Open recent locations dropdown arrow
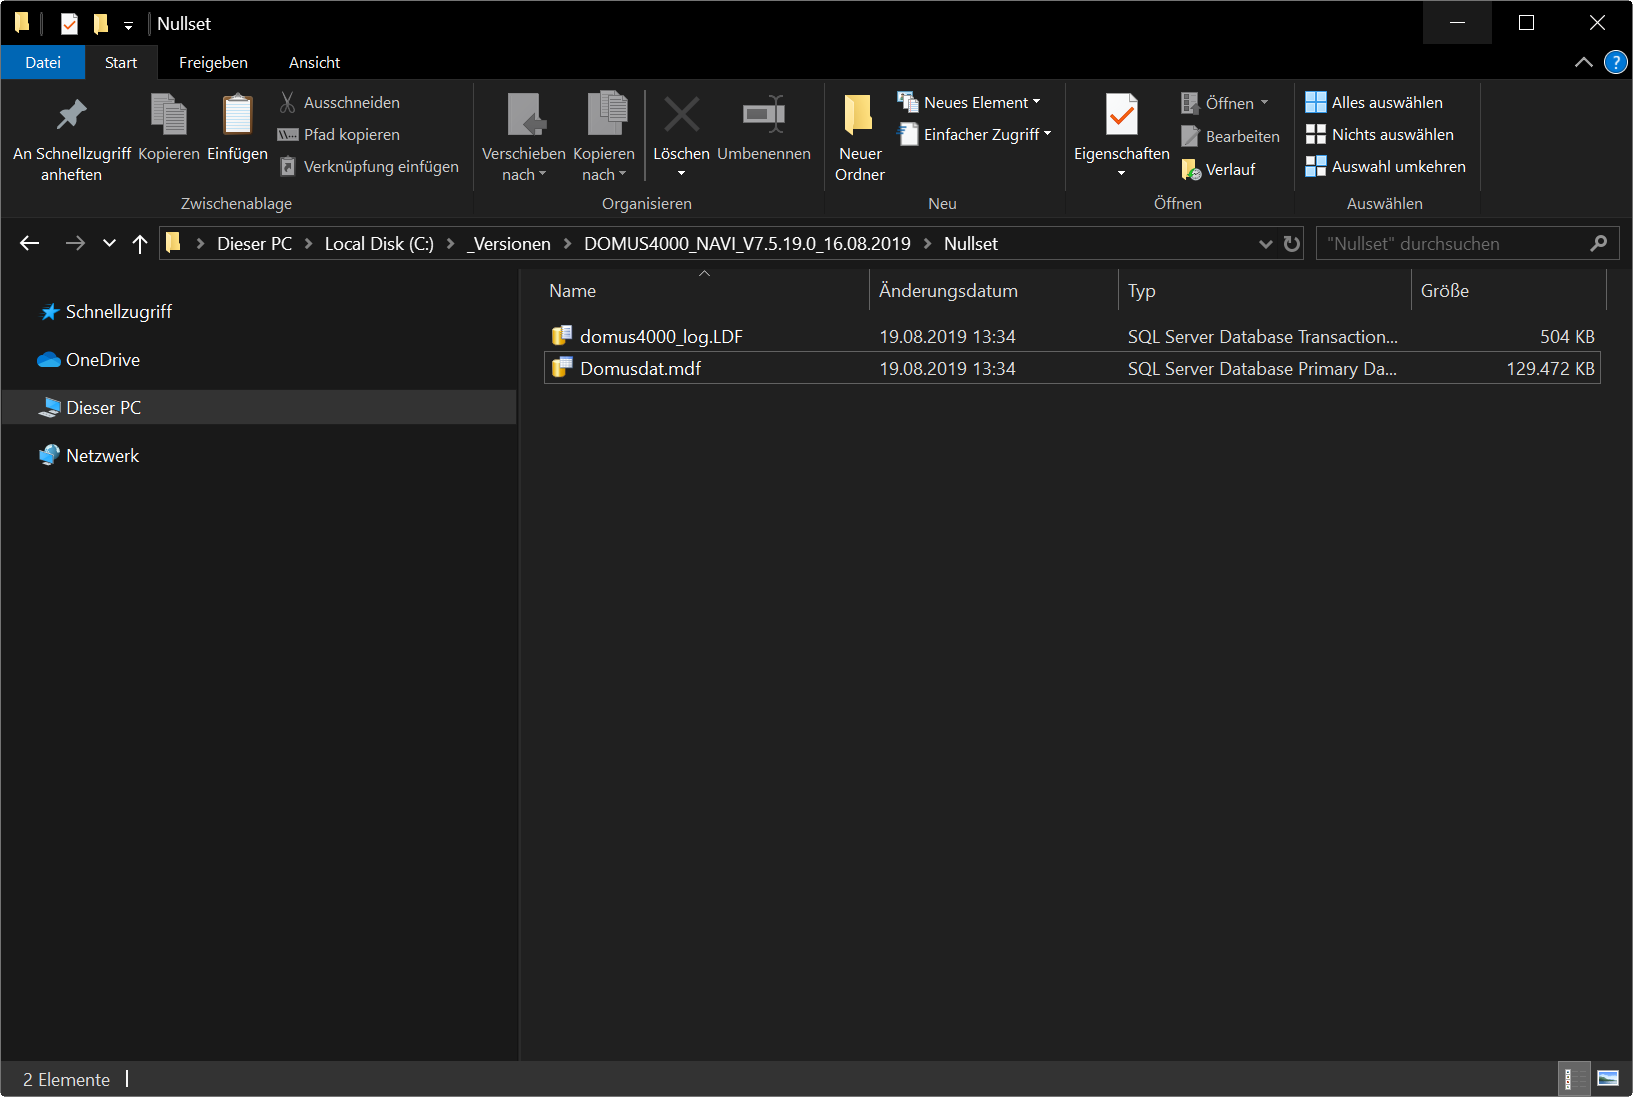This screenshot has width=1633, height=1097. point(109,243)
